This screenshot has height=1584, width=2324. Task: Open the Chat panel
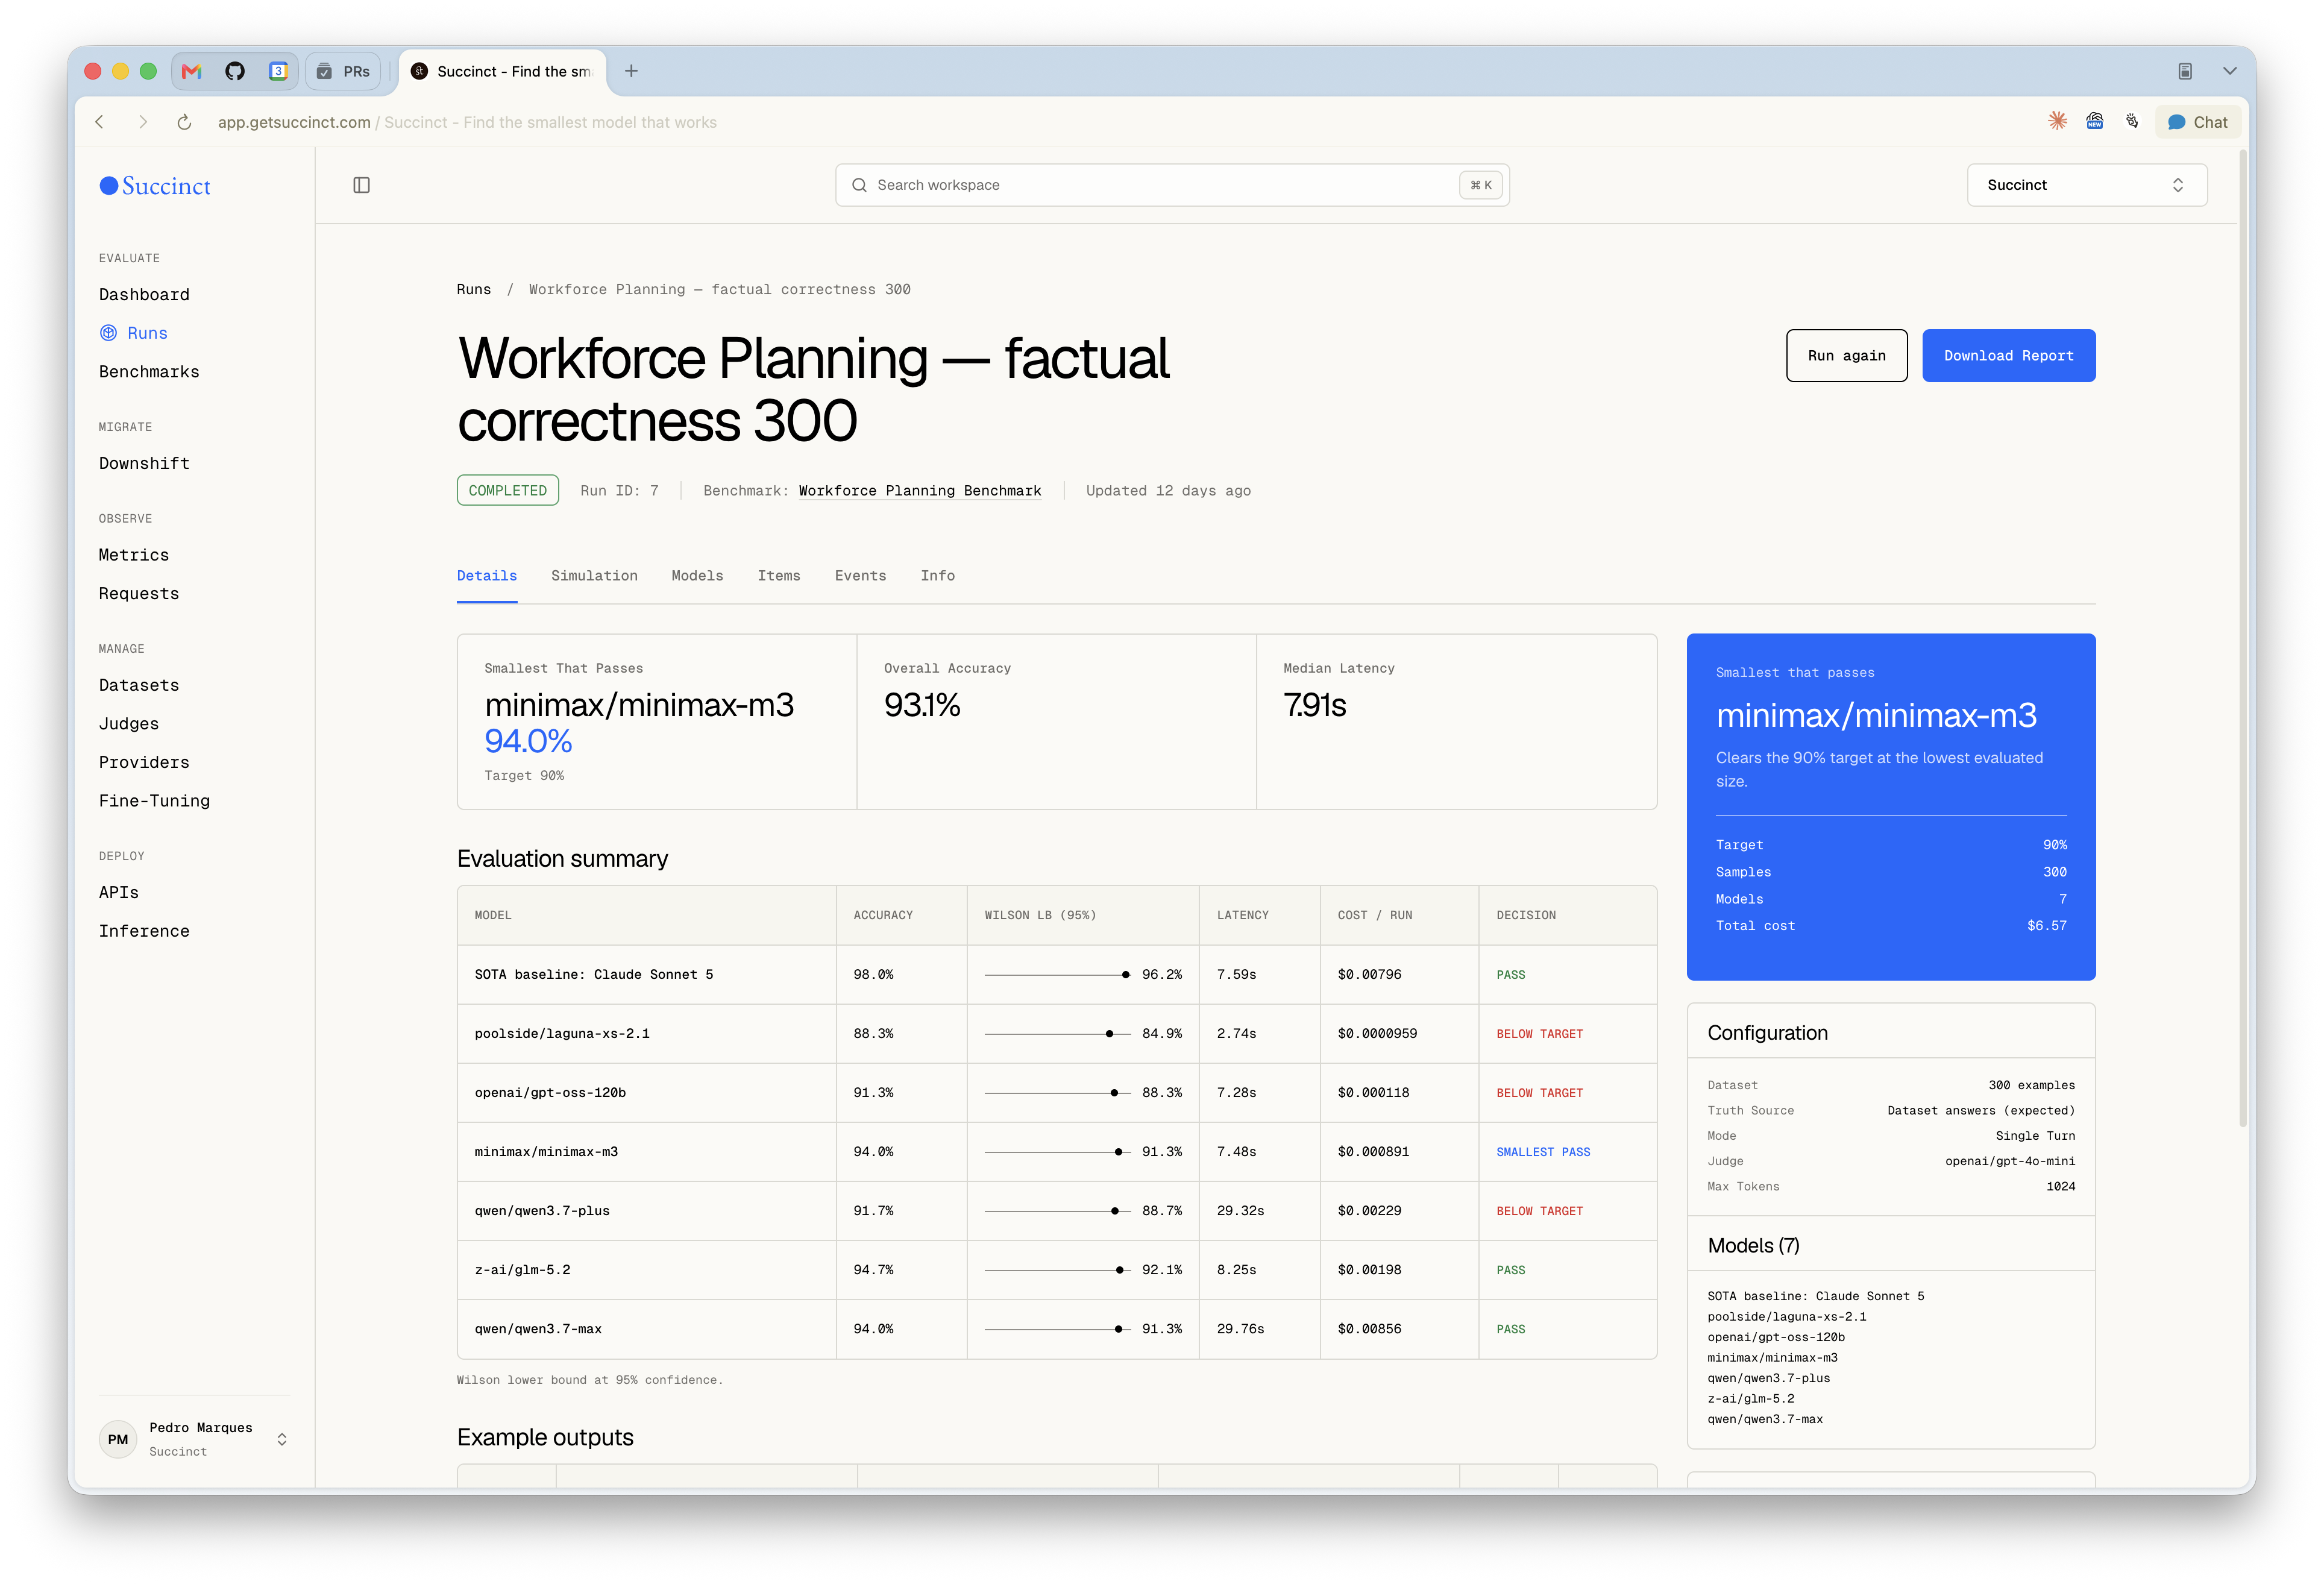(x=2197, y=122)
